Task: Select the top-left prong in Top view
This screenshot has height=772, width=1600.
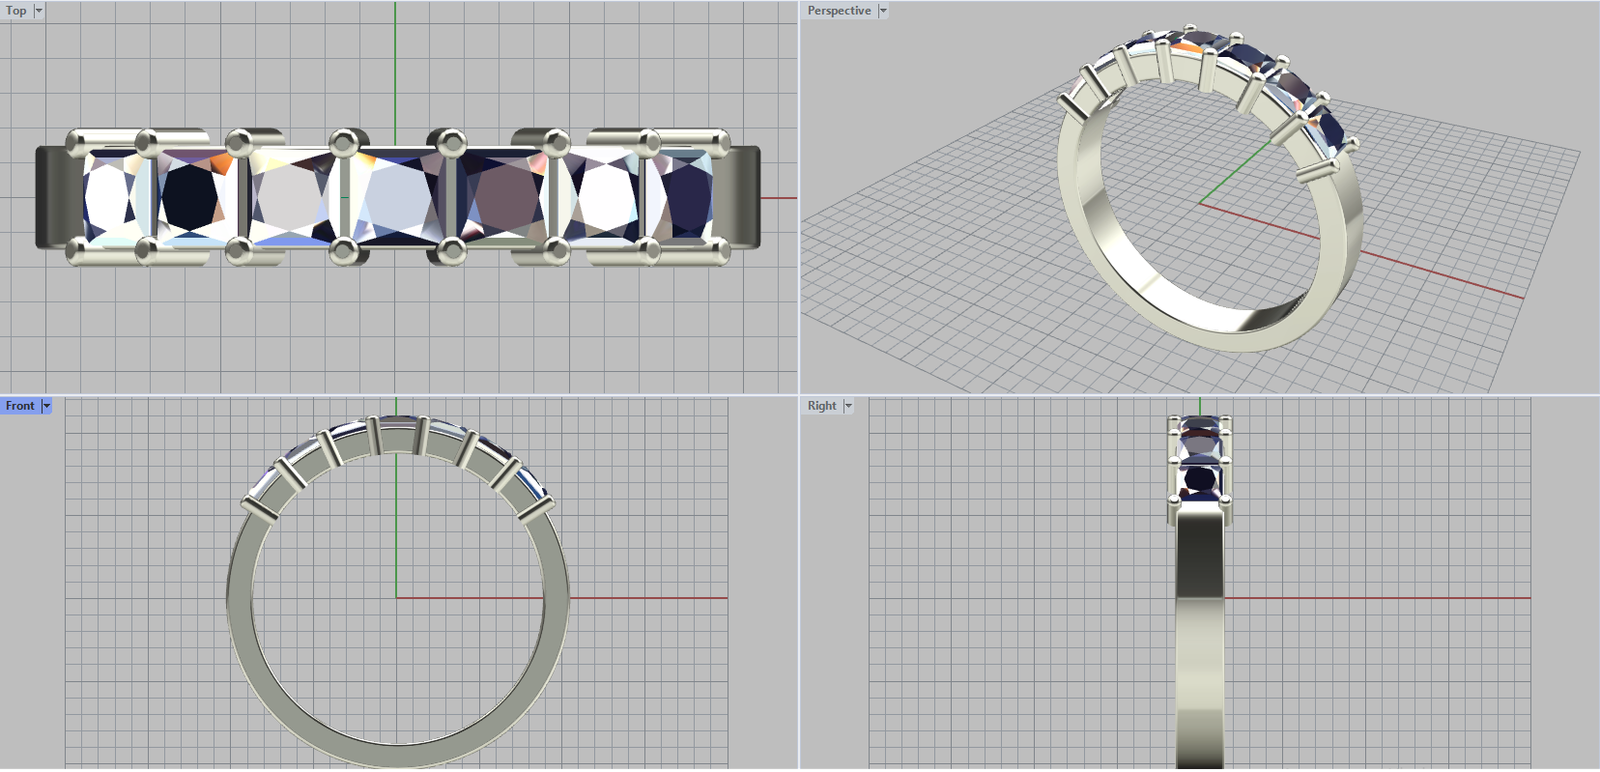Action: click(78, 142)
